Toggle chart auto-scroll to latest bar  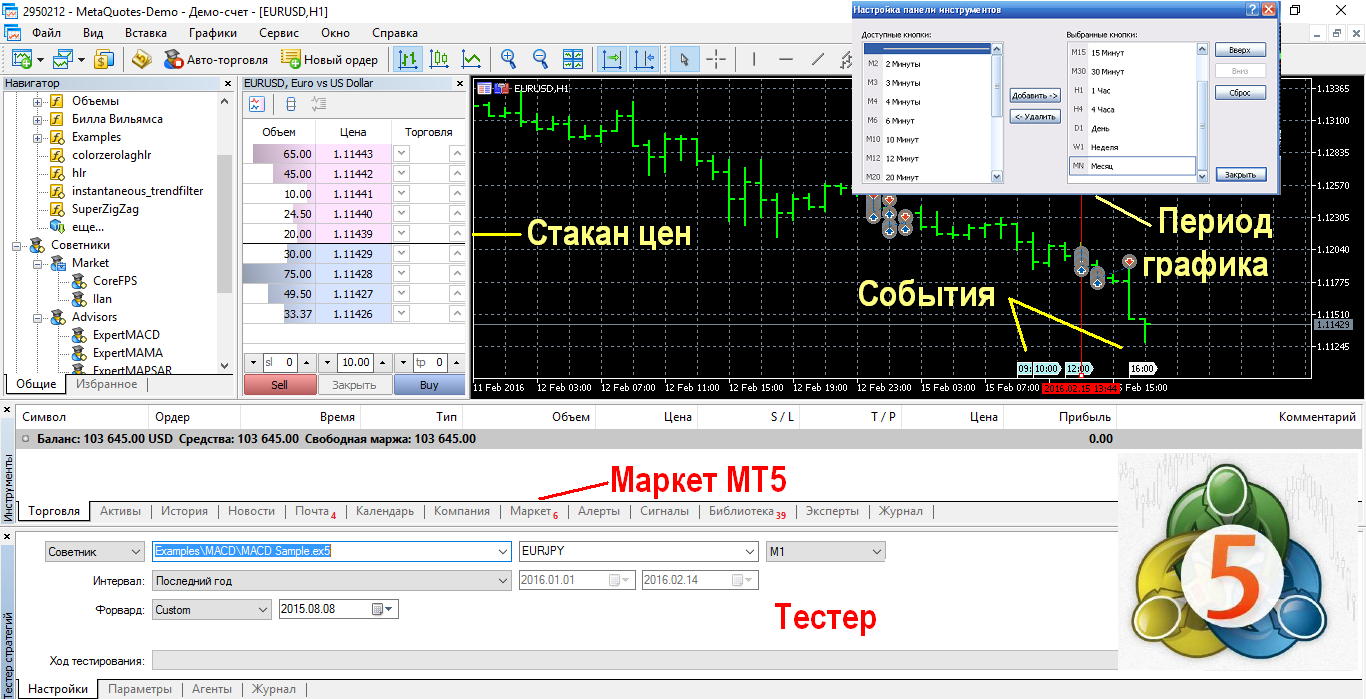[x=612, y=59]
